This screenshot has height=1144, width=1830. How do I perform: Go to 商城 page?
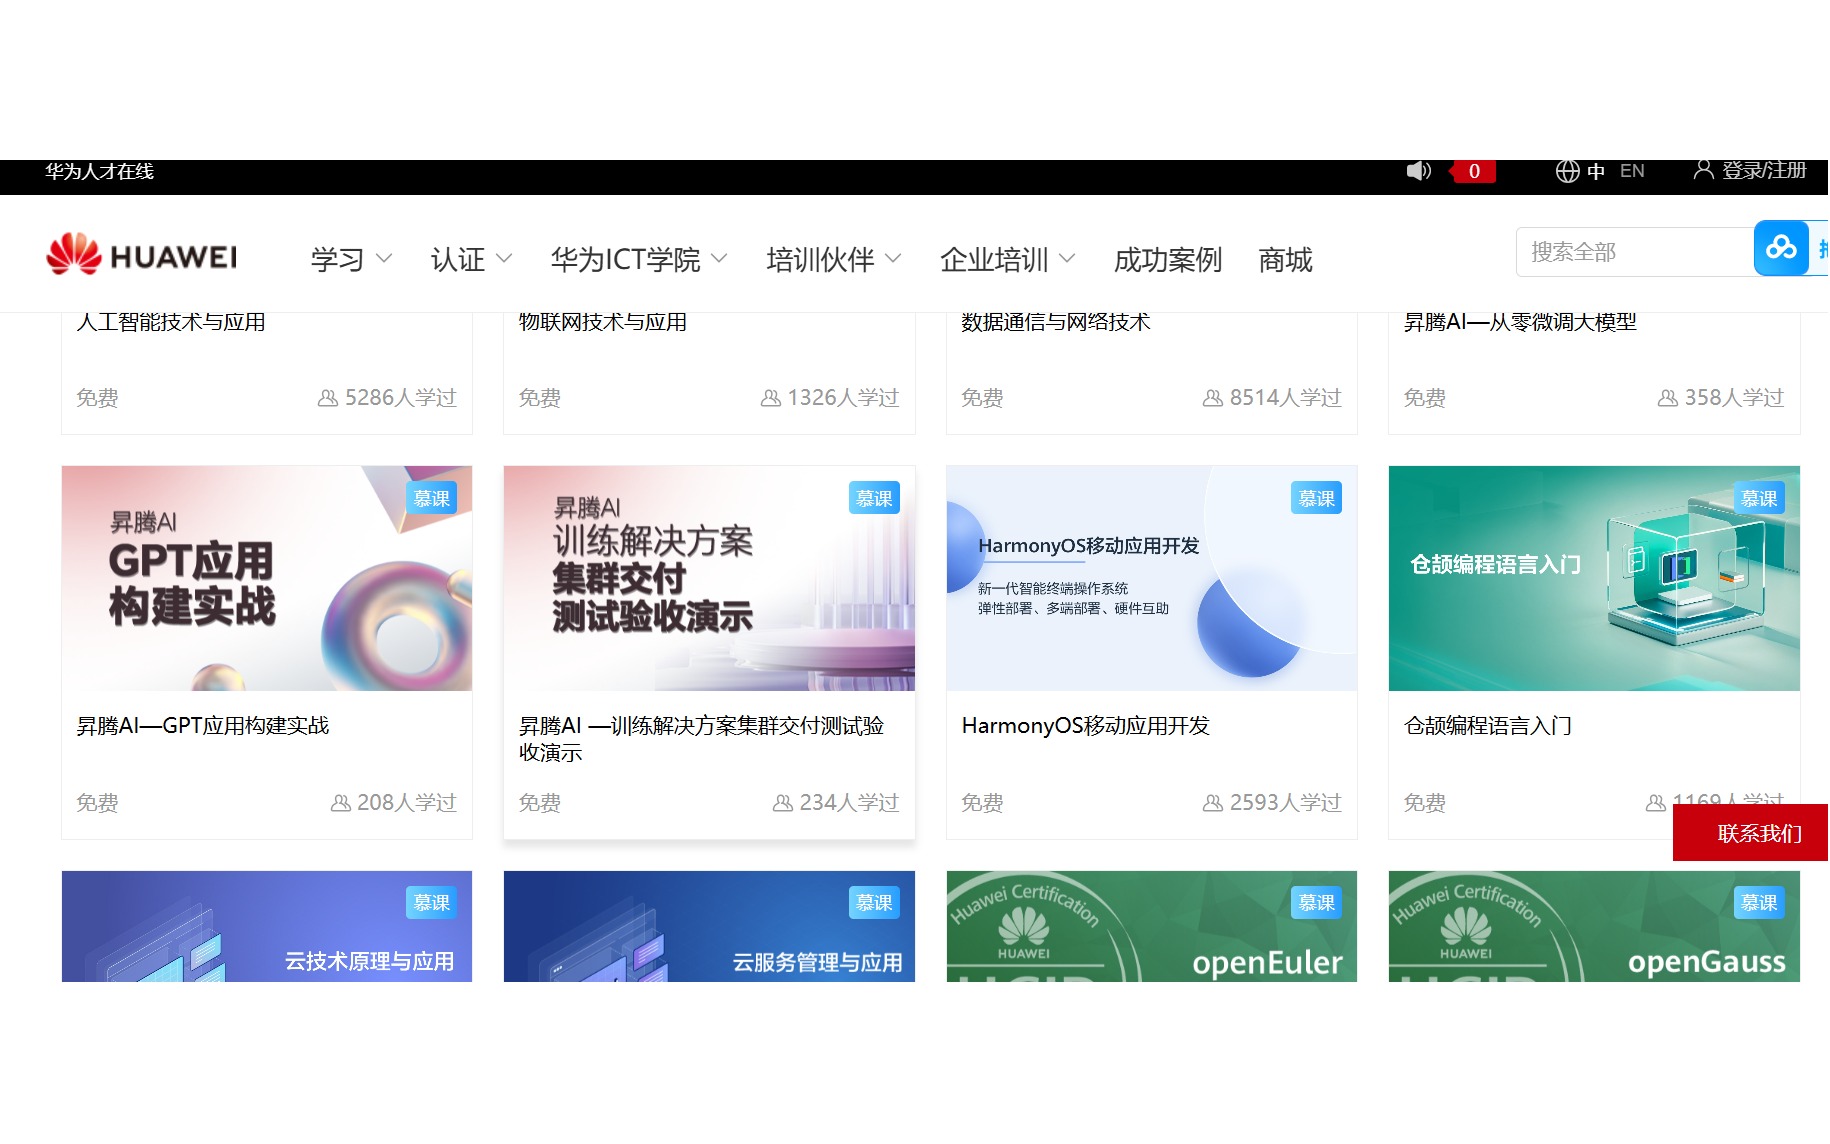tap(1285, 260)
